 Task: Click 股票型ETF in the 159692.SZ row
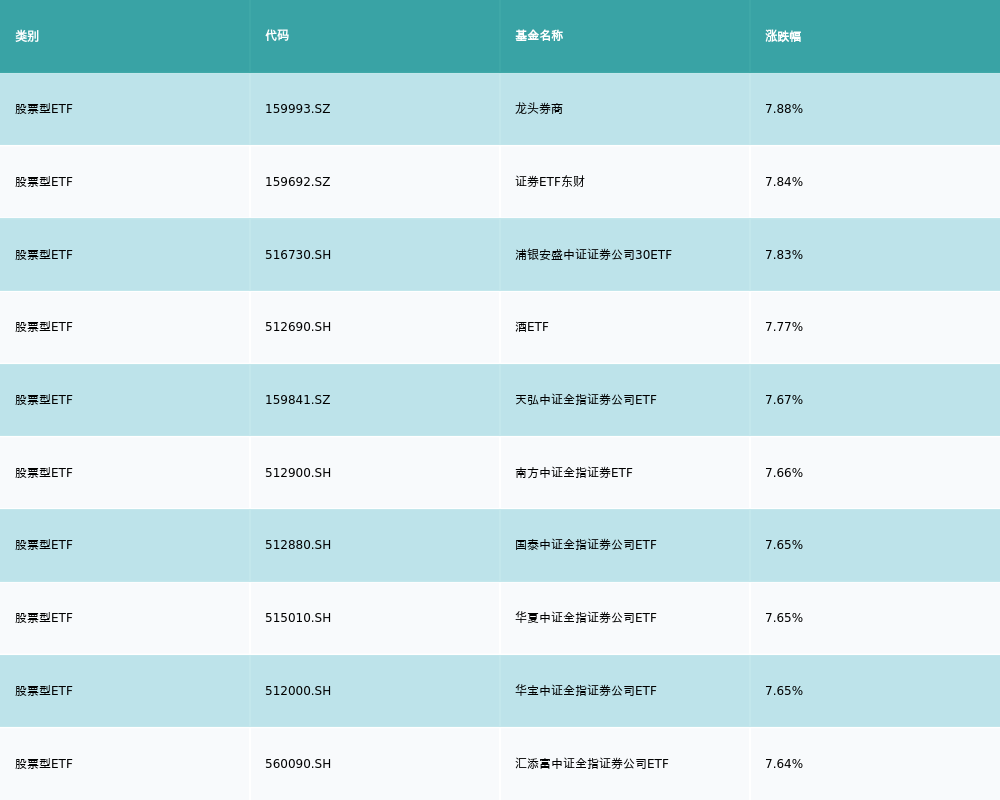click(44, 182)
